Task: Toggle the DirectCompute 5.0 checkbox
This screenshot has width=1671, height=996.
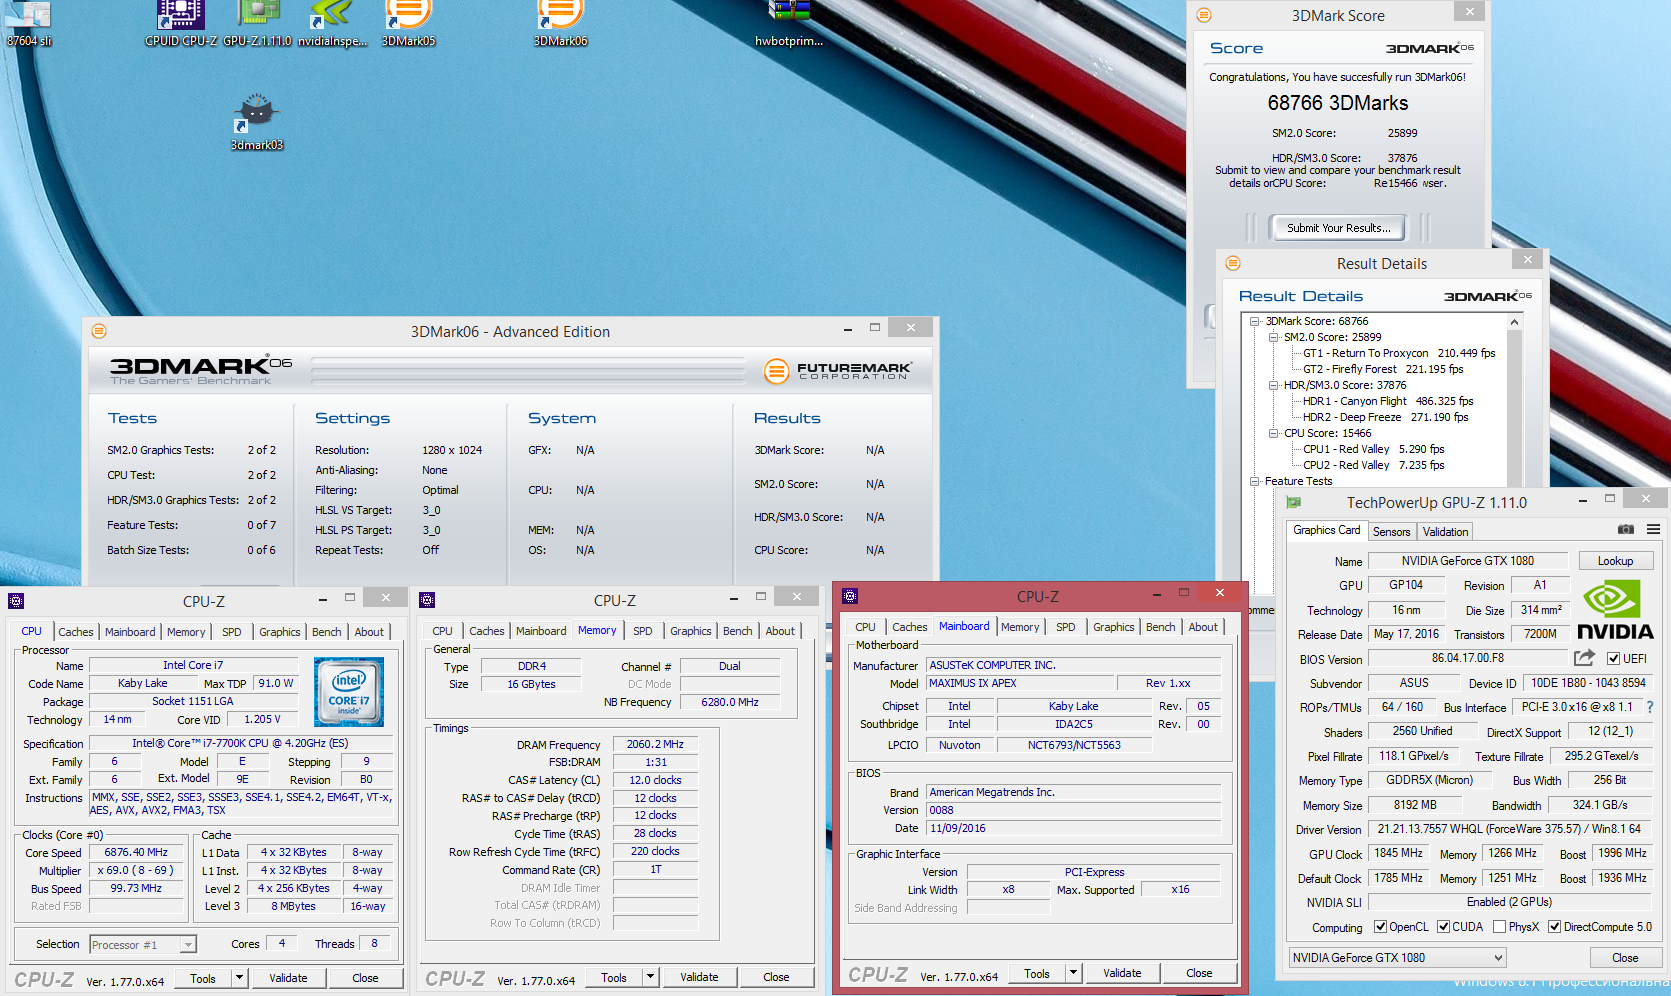Action: pos(1554,927)
